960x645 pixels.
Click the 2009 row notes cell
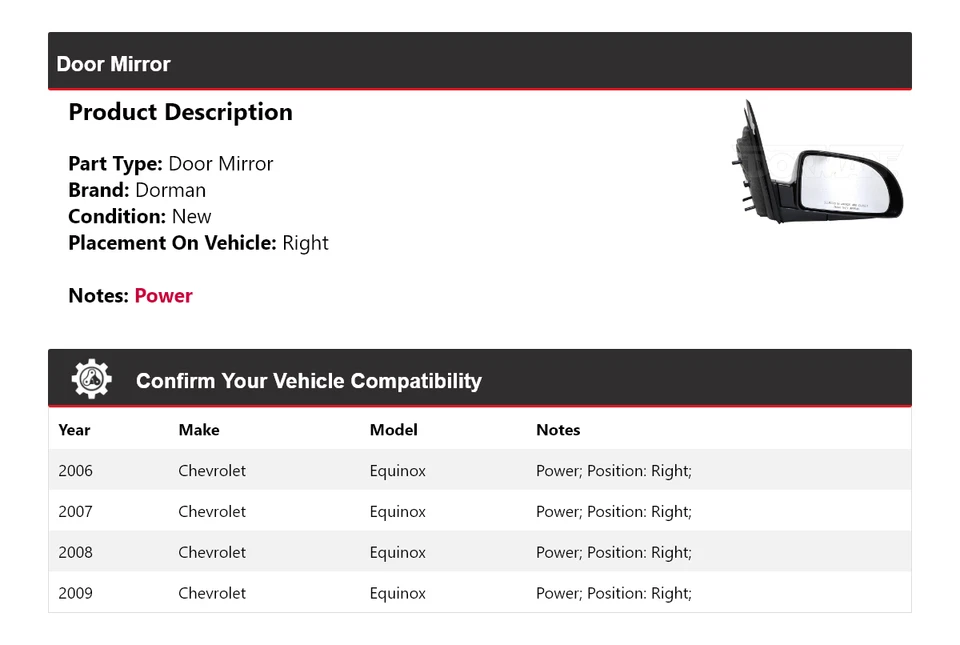pos(613,593)
